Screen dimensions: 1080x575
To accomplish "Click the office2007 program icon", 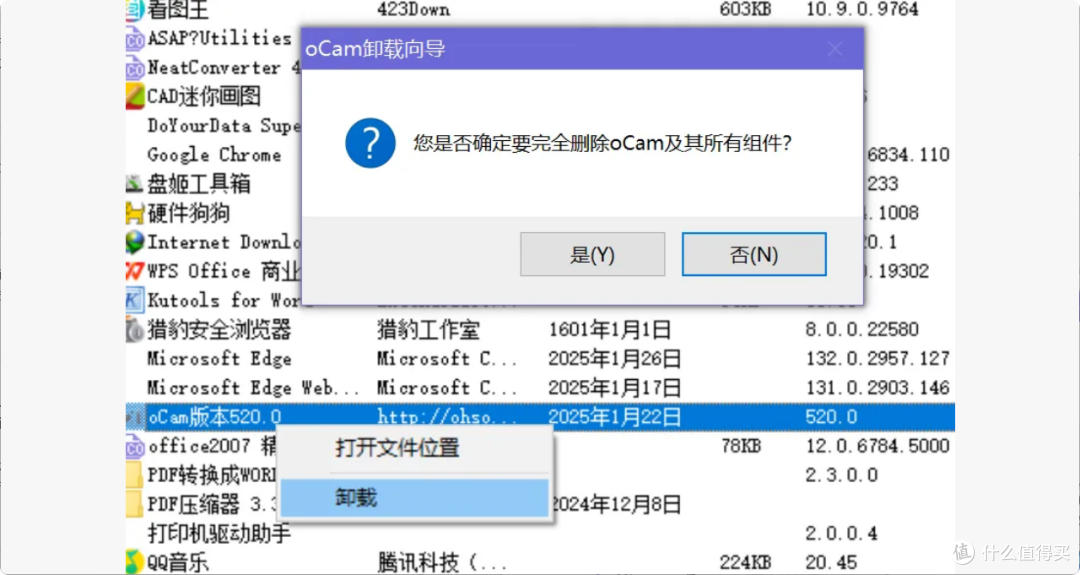I will pyautogui.click(x=135, y=447).
